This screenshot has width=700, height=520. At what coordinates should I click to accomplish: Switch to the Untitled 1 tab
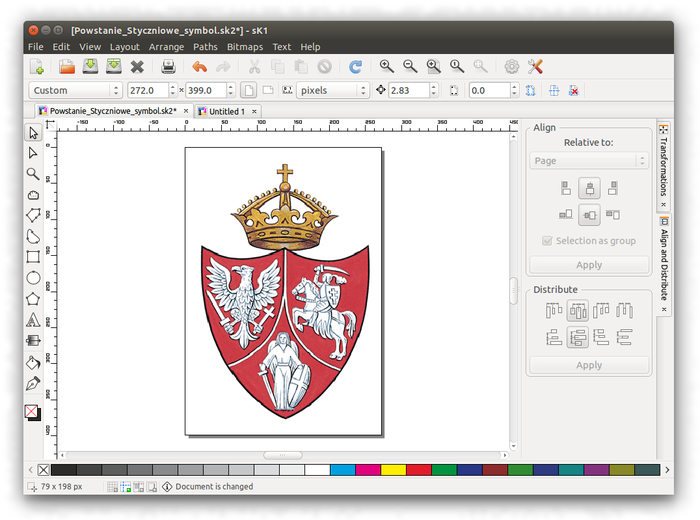click(226, 111)
